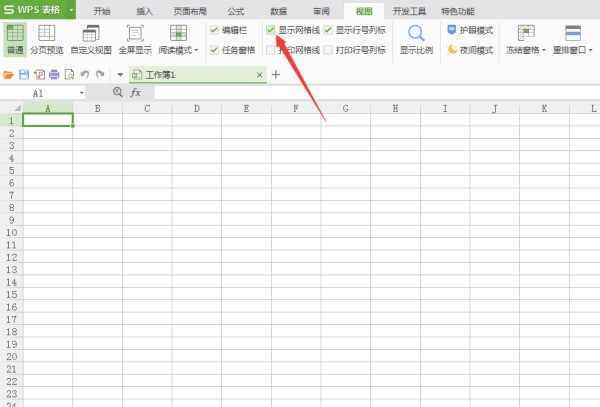Image resolution: width=600 pixels, height=407 pixels.
Task: Expand the Reading Mode dropdown arrow
Action: pyautogui.click(x=196, y=50)
